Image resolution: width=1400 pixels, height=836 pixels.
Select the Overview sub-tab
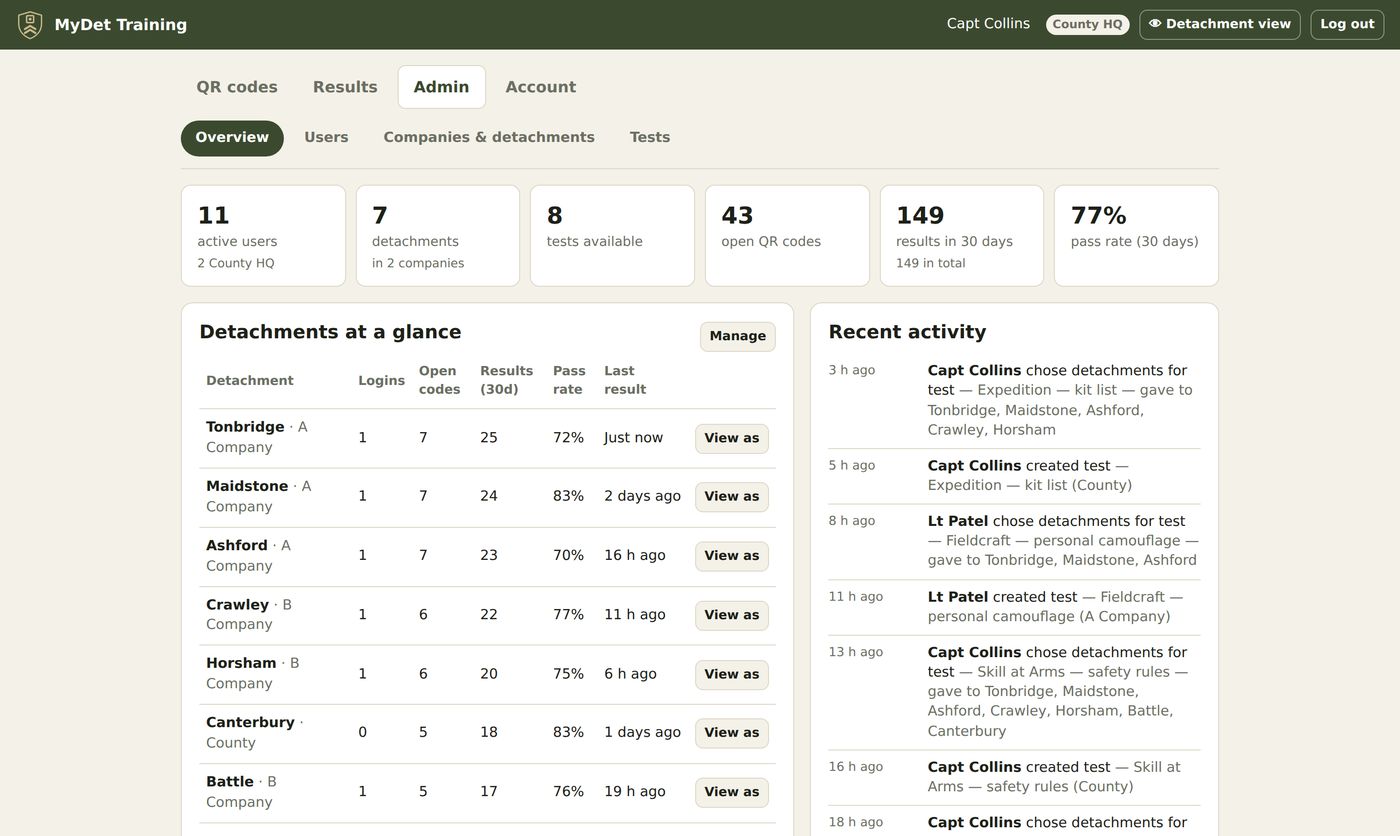pyautogui.click(x=232, y=138)
